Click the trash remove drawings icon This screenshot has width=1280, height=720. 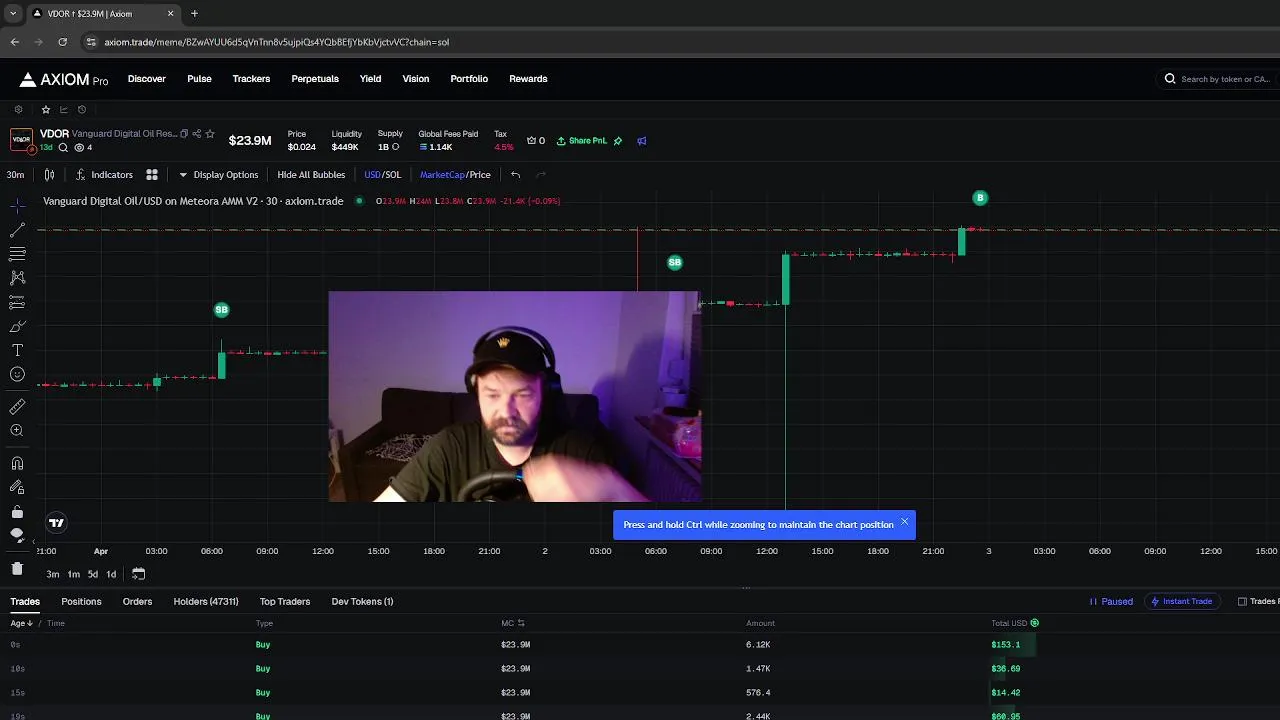pyautogui.click(x=17, y=568)
